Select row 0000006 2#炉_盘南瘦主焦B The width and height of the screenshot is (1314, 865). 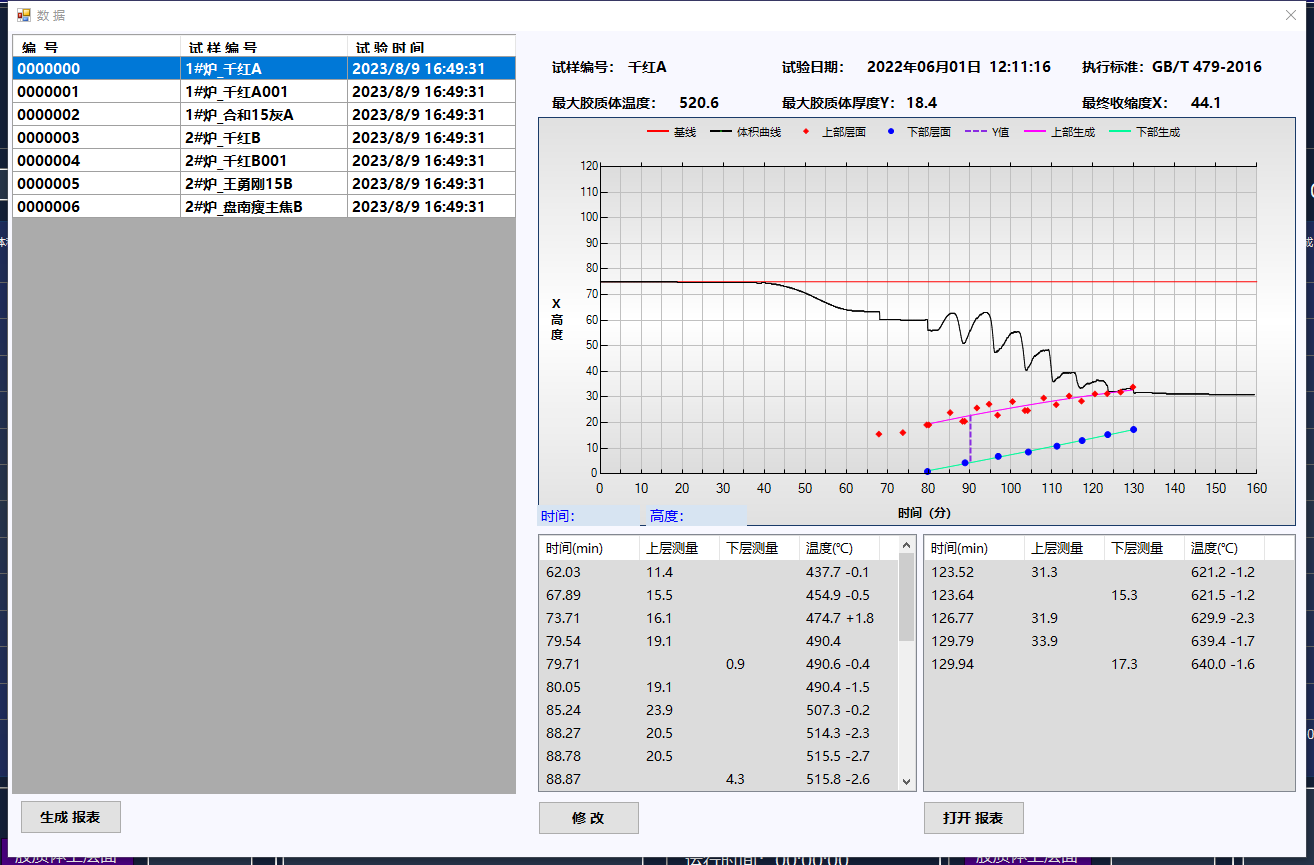tap(264, 207)
